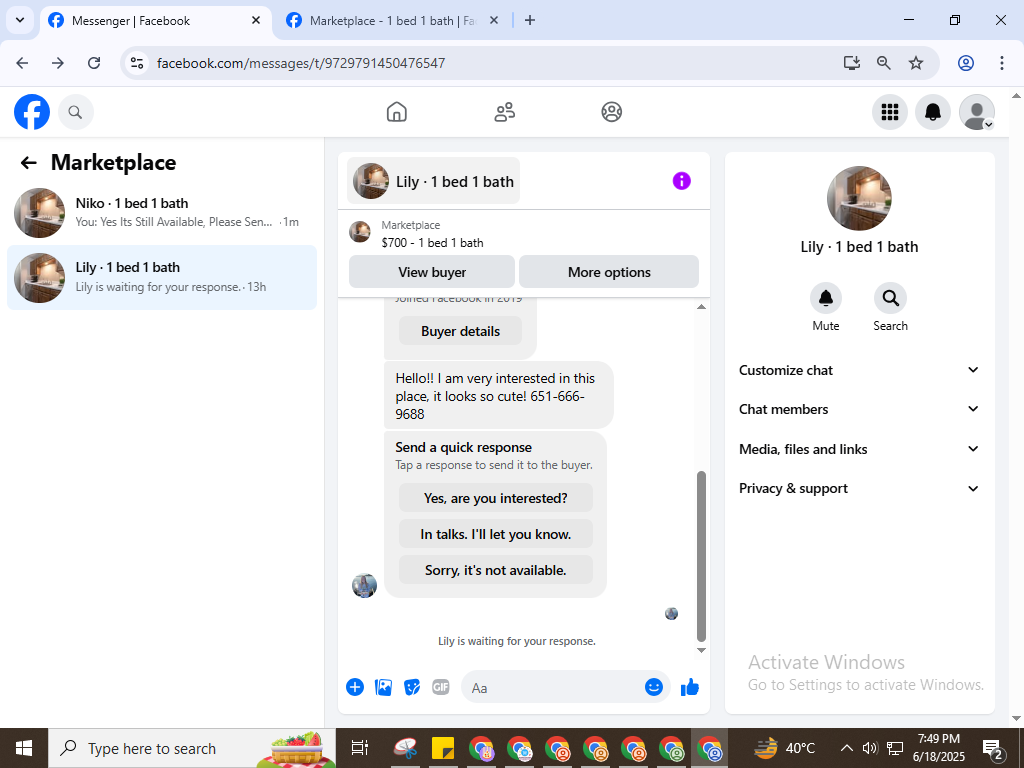Open the Facebook menu grid icon
1024x768 pixels.
coord(889,112)
